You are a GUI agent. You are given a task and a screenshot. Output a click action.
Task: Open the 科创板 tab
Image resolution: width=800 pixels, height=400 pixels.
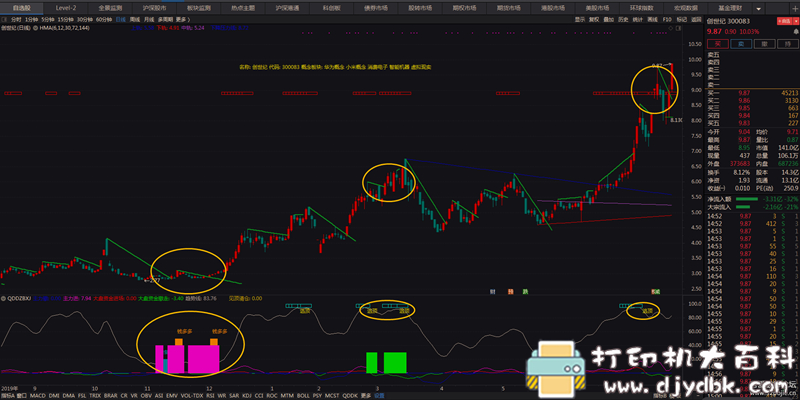click(x=331, y=8)
